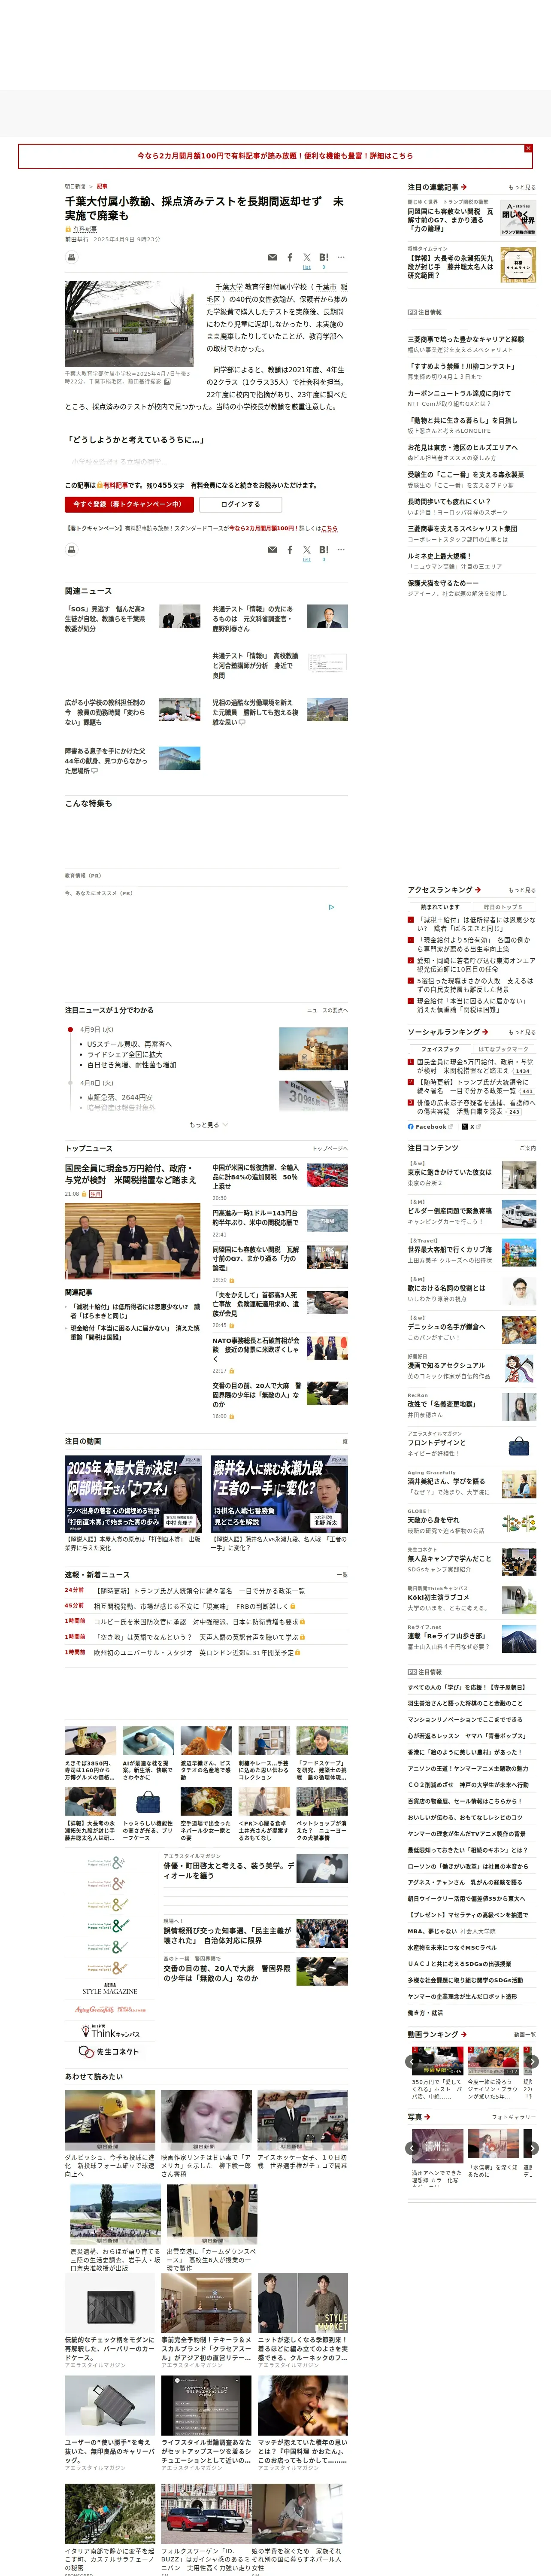The image size is (551, 2576).
Task: Open bottom ellipsis more-options icon
Action: click(x=341, y=549)
